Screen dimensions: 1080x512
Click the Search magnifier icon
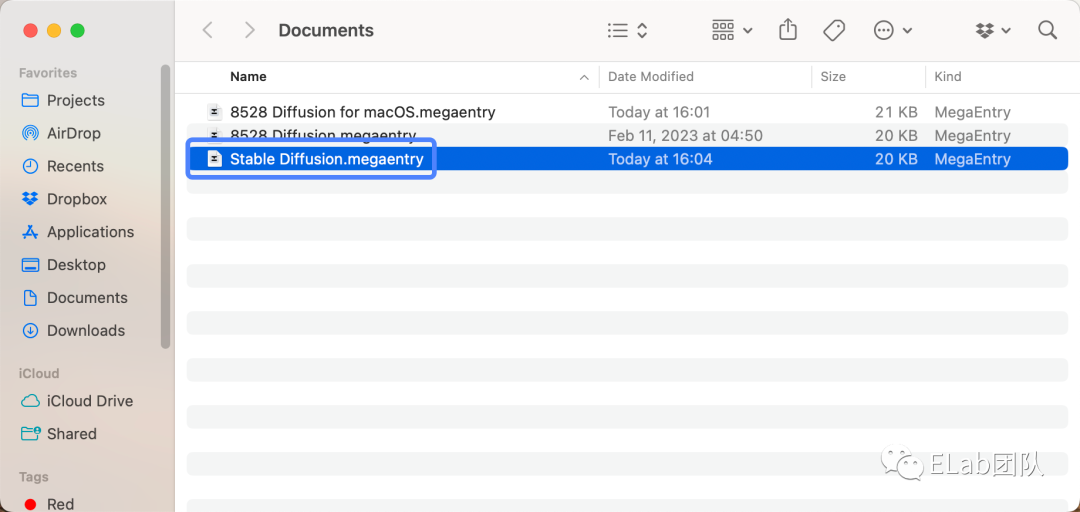[x=1047, y=30]
